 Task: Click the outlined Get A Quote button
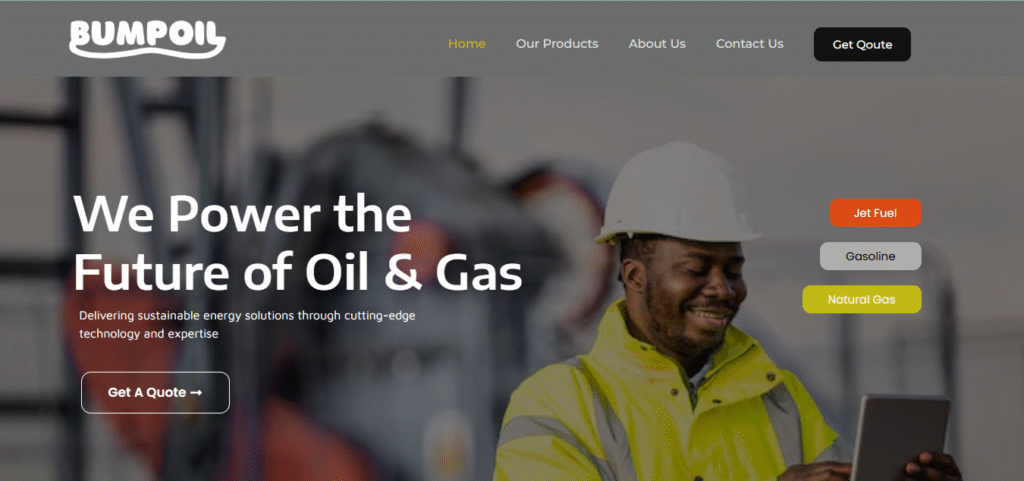click(155, 393)
